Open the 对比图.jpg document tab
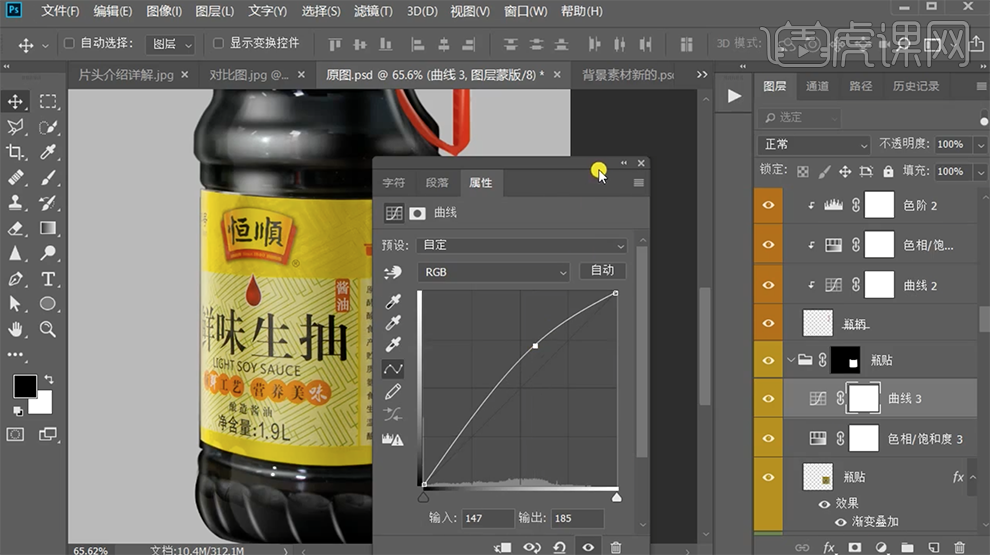The width and height of the screenshot is (990, 555). 248,75
